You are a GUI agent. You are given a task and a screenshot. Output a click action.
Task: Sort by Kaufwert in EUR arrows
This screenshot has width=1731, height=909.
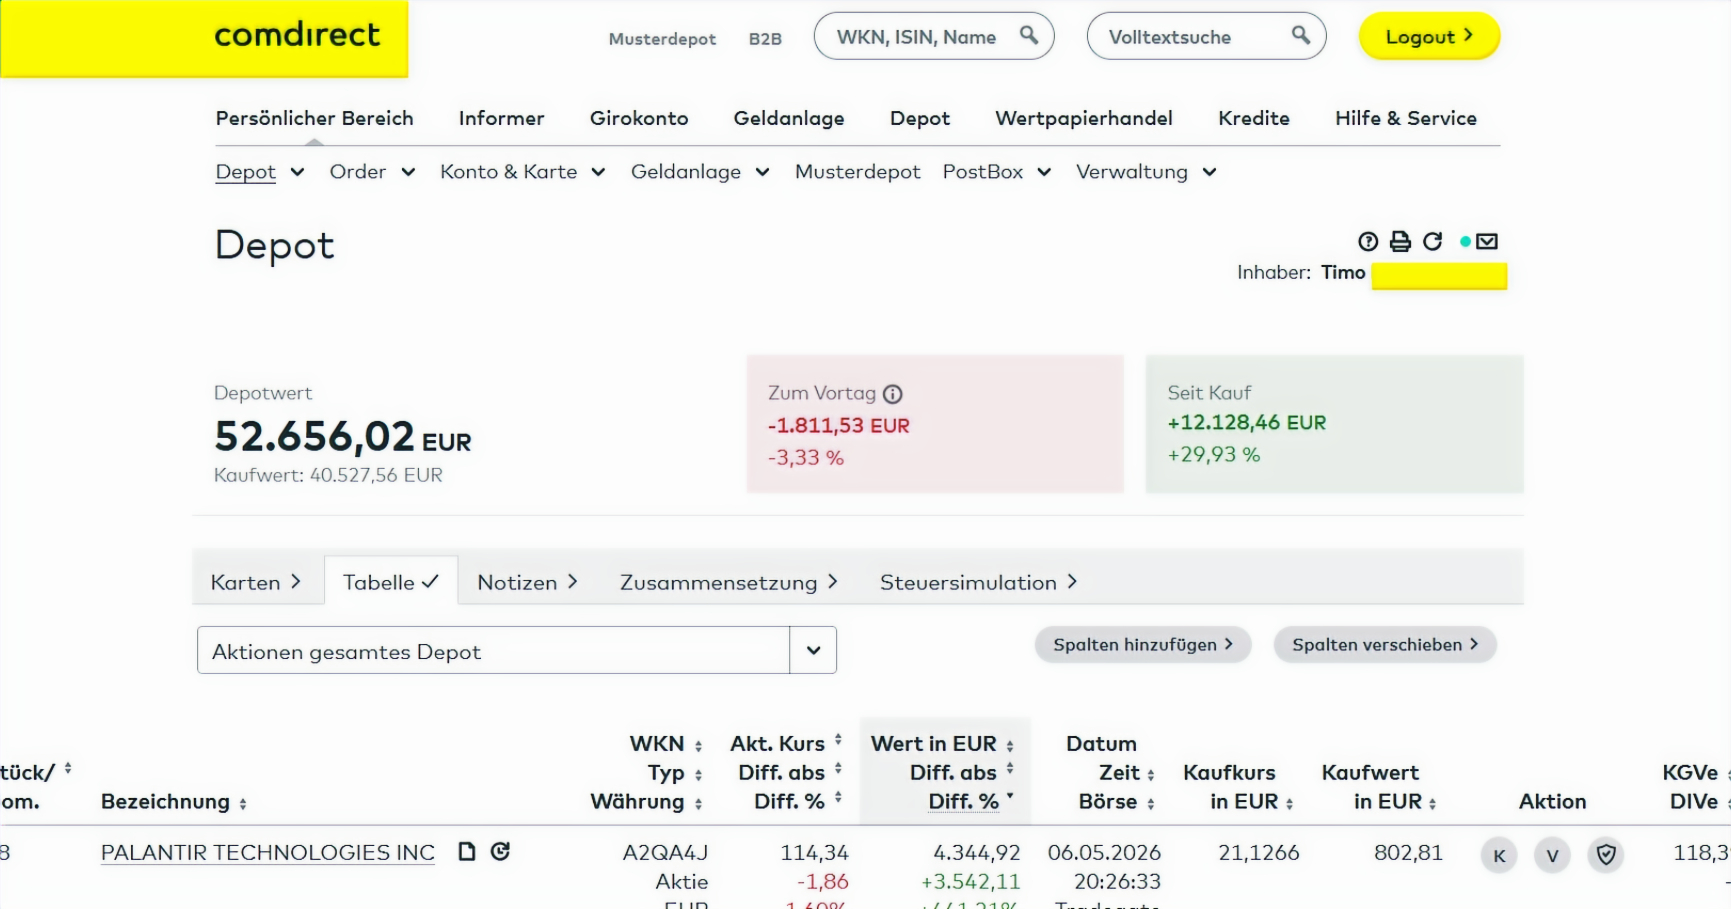point(1432,803)
